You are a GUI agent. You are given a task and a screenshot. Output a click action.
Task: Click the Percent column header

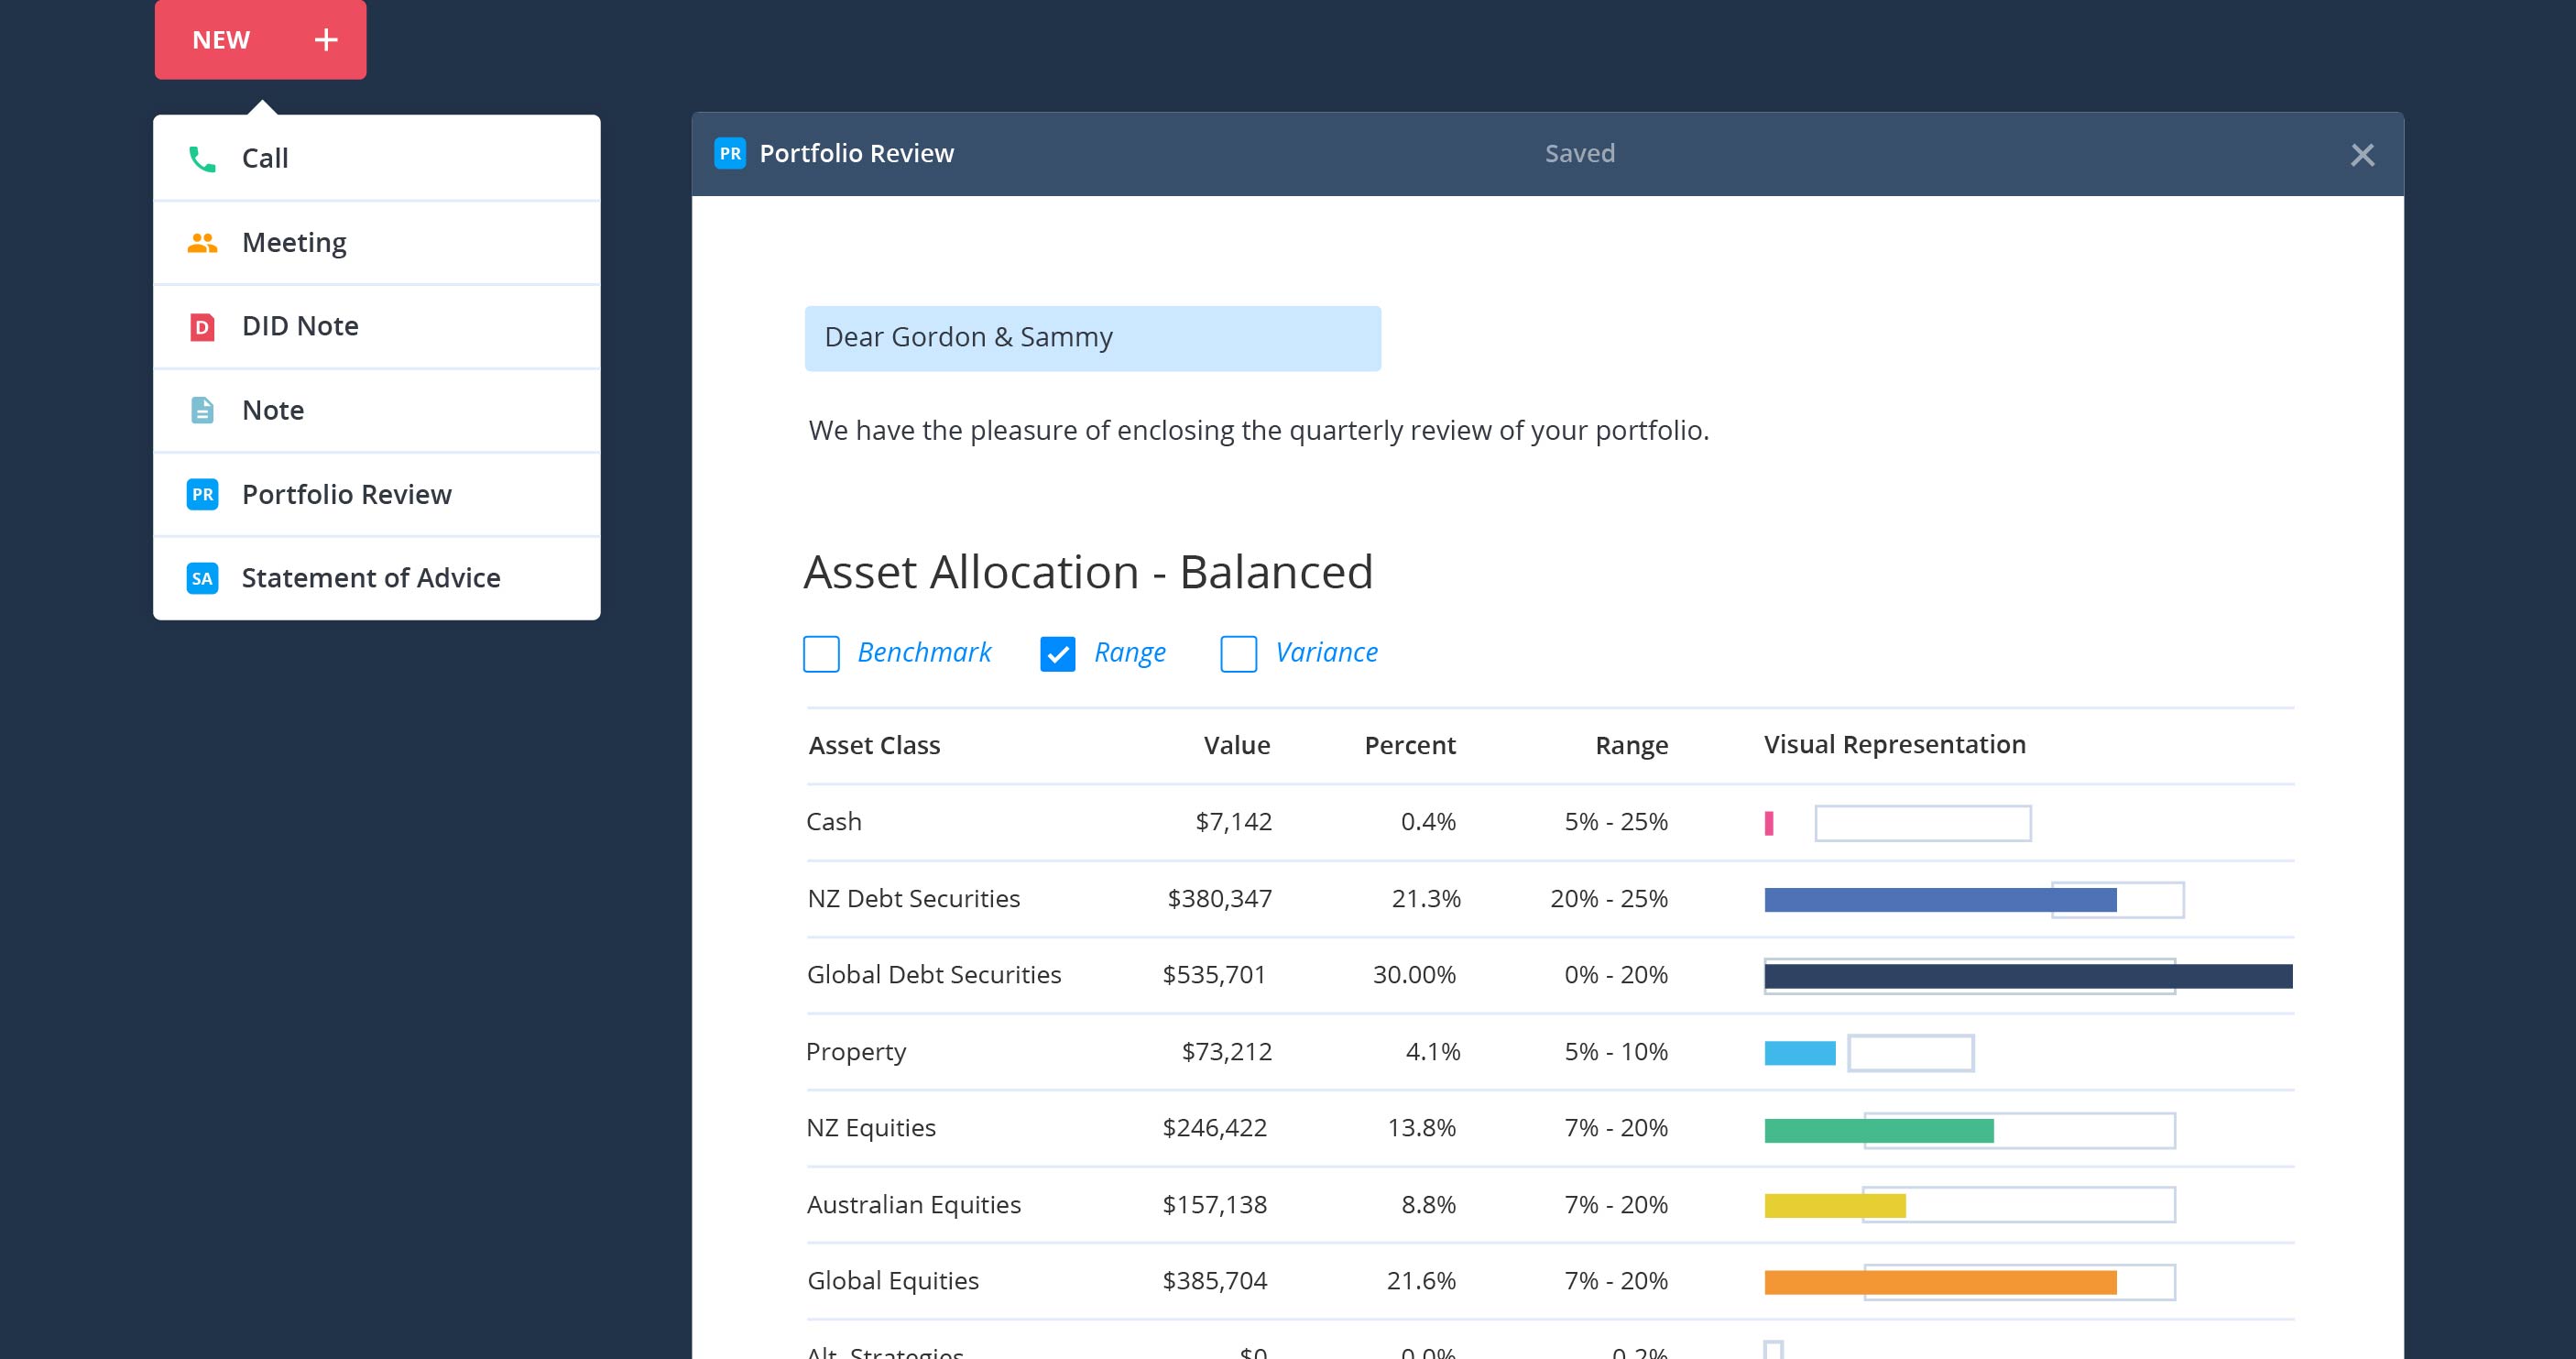click(x=1410, y=745)
